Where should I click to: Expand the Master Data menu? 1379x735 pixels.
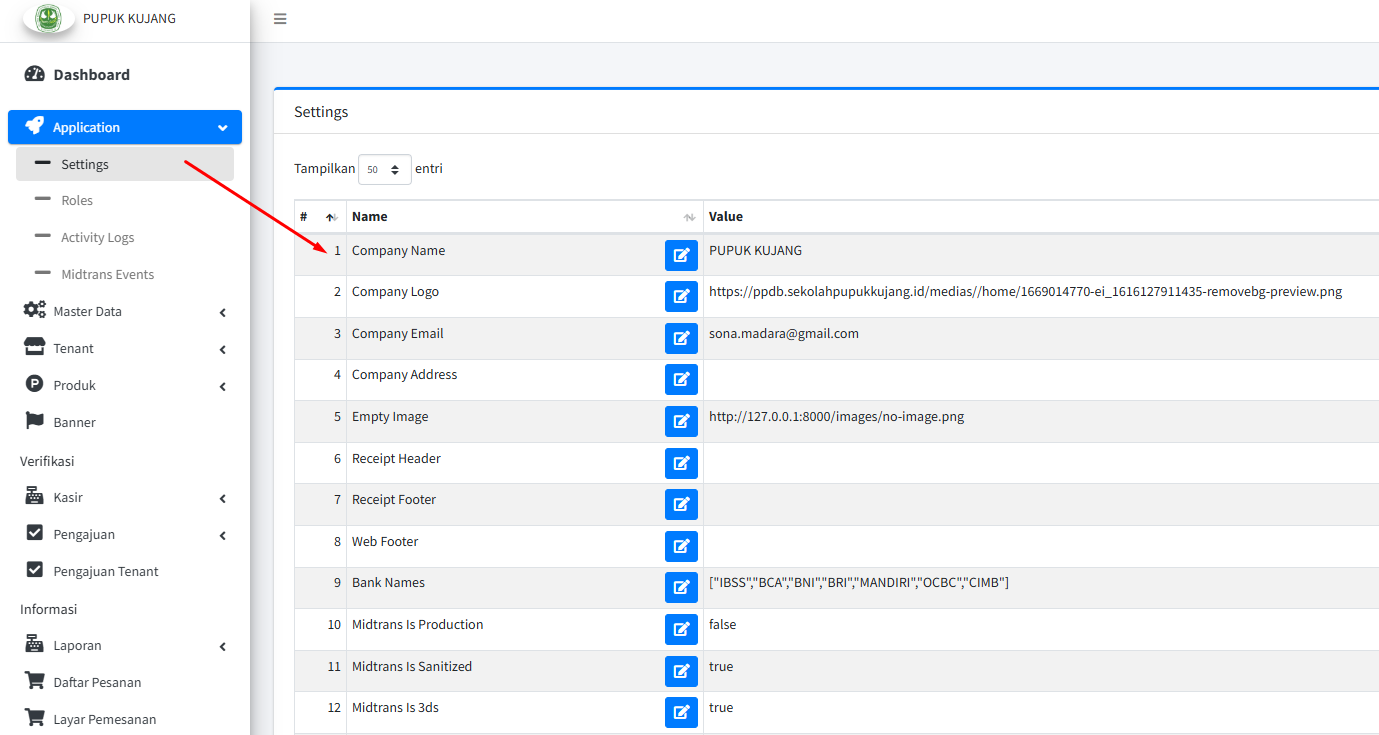[x=125, y=311]
